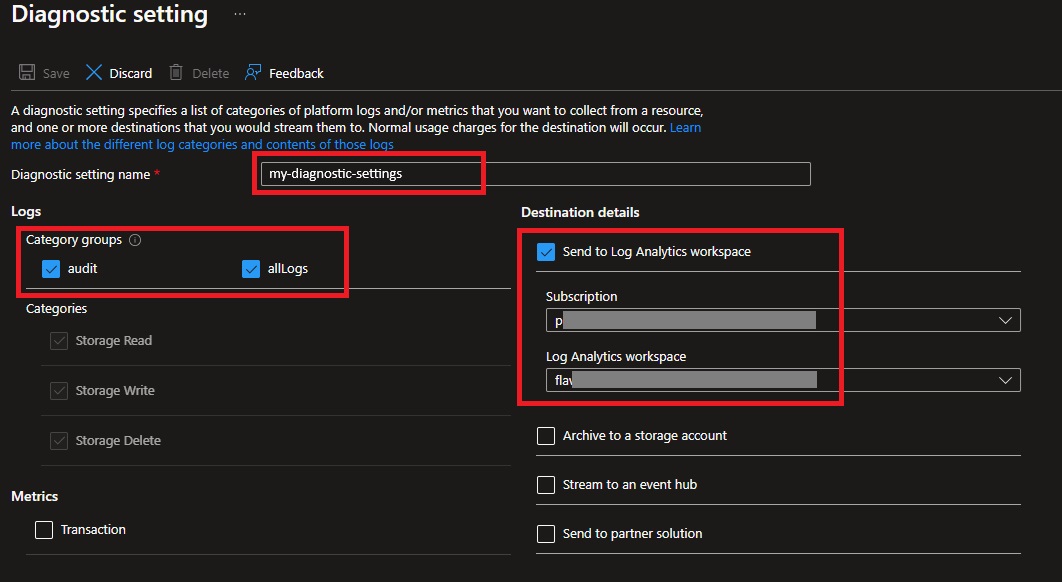Click the Delete button label
Image resolution: width=1062 pixels, height=582 pixels.
tap(211, 73)
